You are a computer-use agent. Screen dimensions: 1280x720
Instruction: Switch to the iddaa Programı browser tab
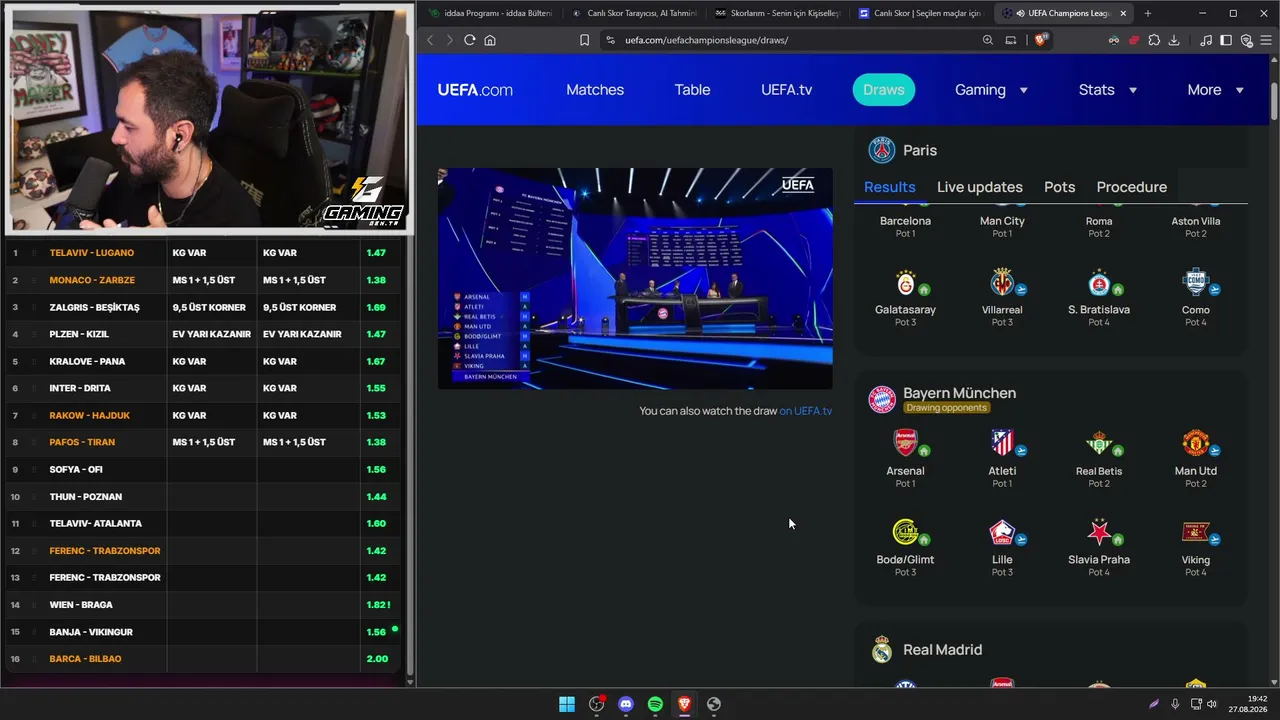click(x=489, y=13)
